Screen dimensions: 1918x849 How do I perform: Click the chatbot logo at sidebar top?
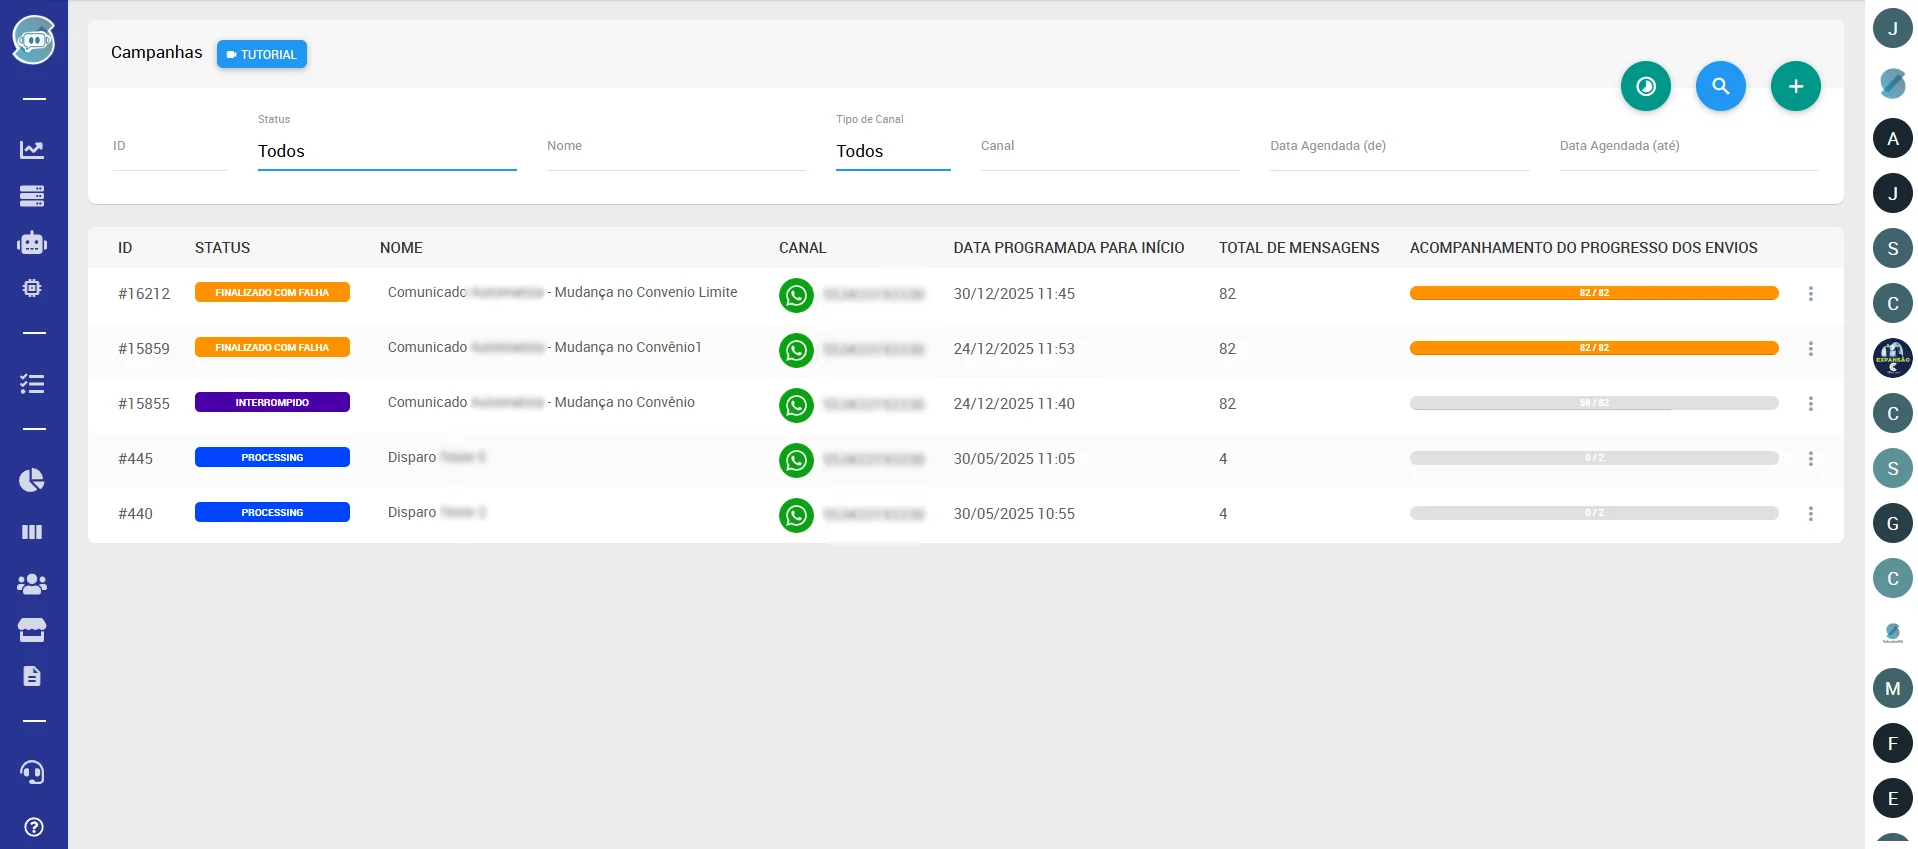click(33, 40)
